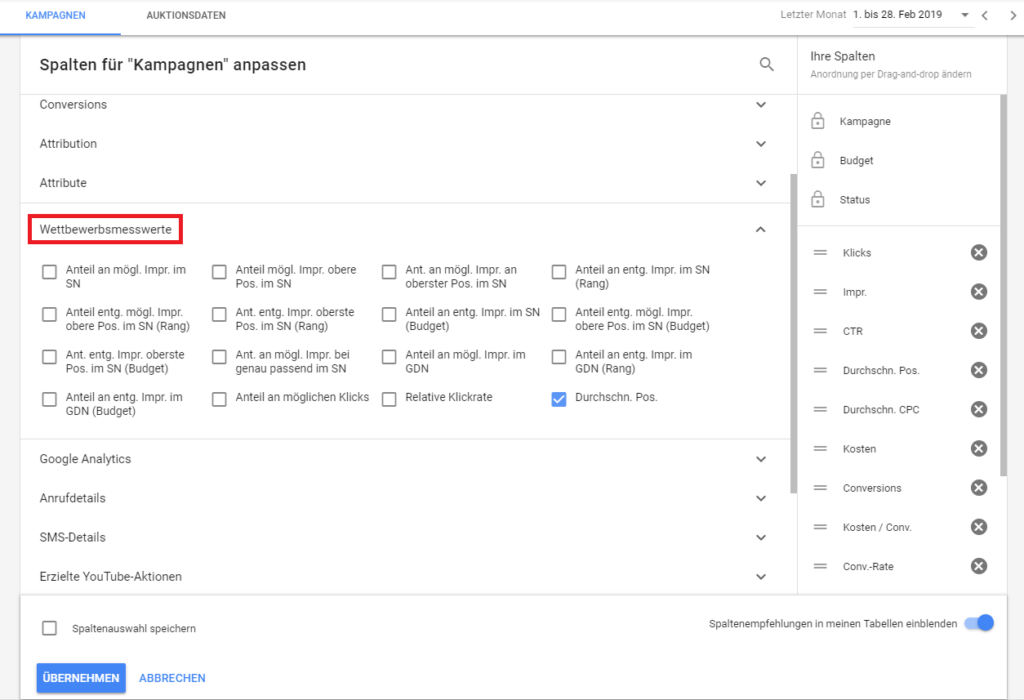This screenshot has width=1024, height=700.
Task: Check Anteil an möglichen Klicks
Action: pyautogui.click(x=219, y=399)
